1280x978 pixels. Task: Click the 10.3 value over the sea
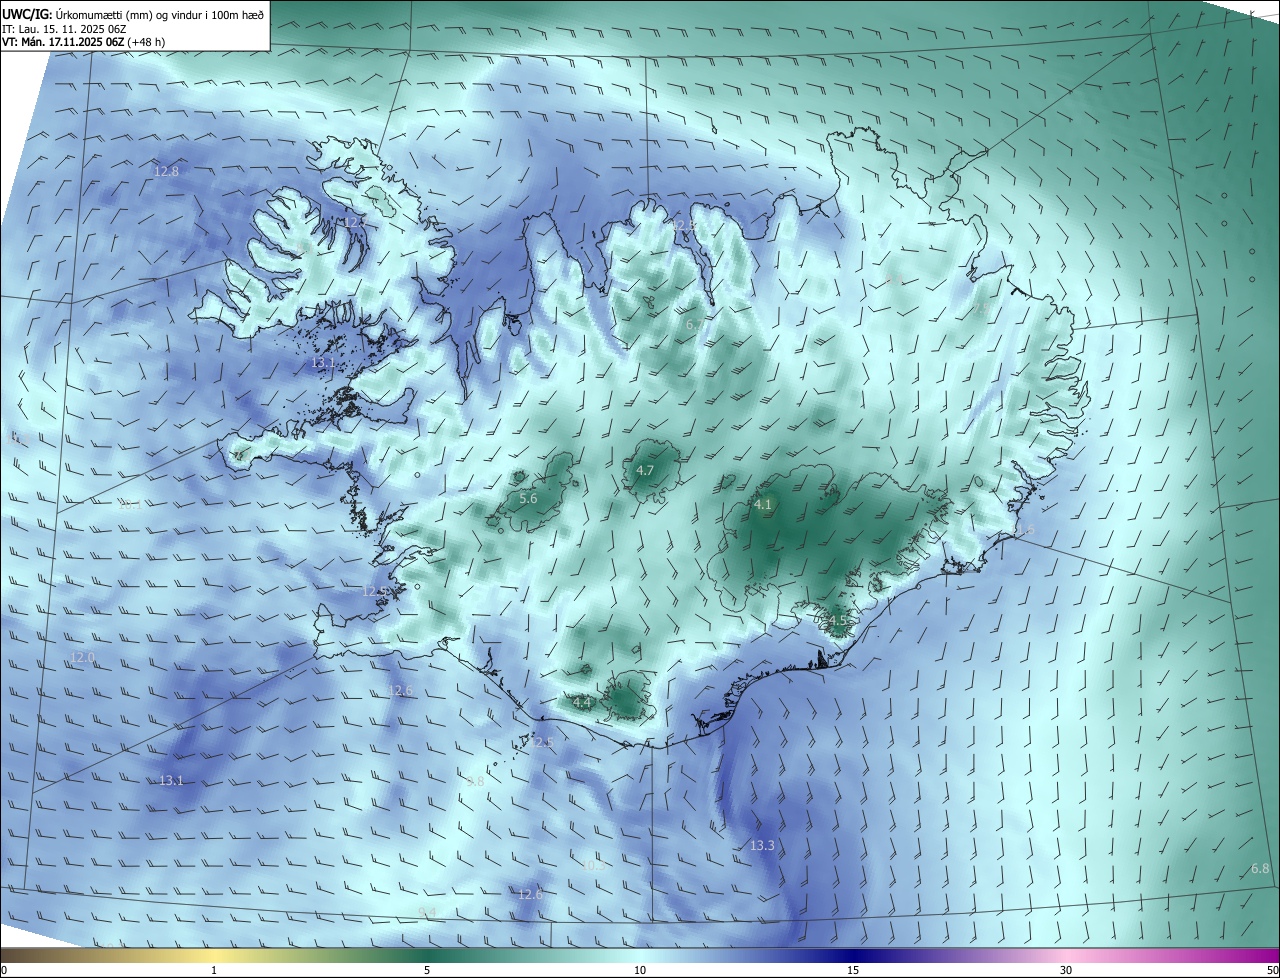(592, 865)
